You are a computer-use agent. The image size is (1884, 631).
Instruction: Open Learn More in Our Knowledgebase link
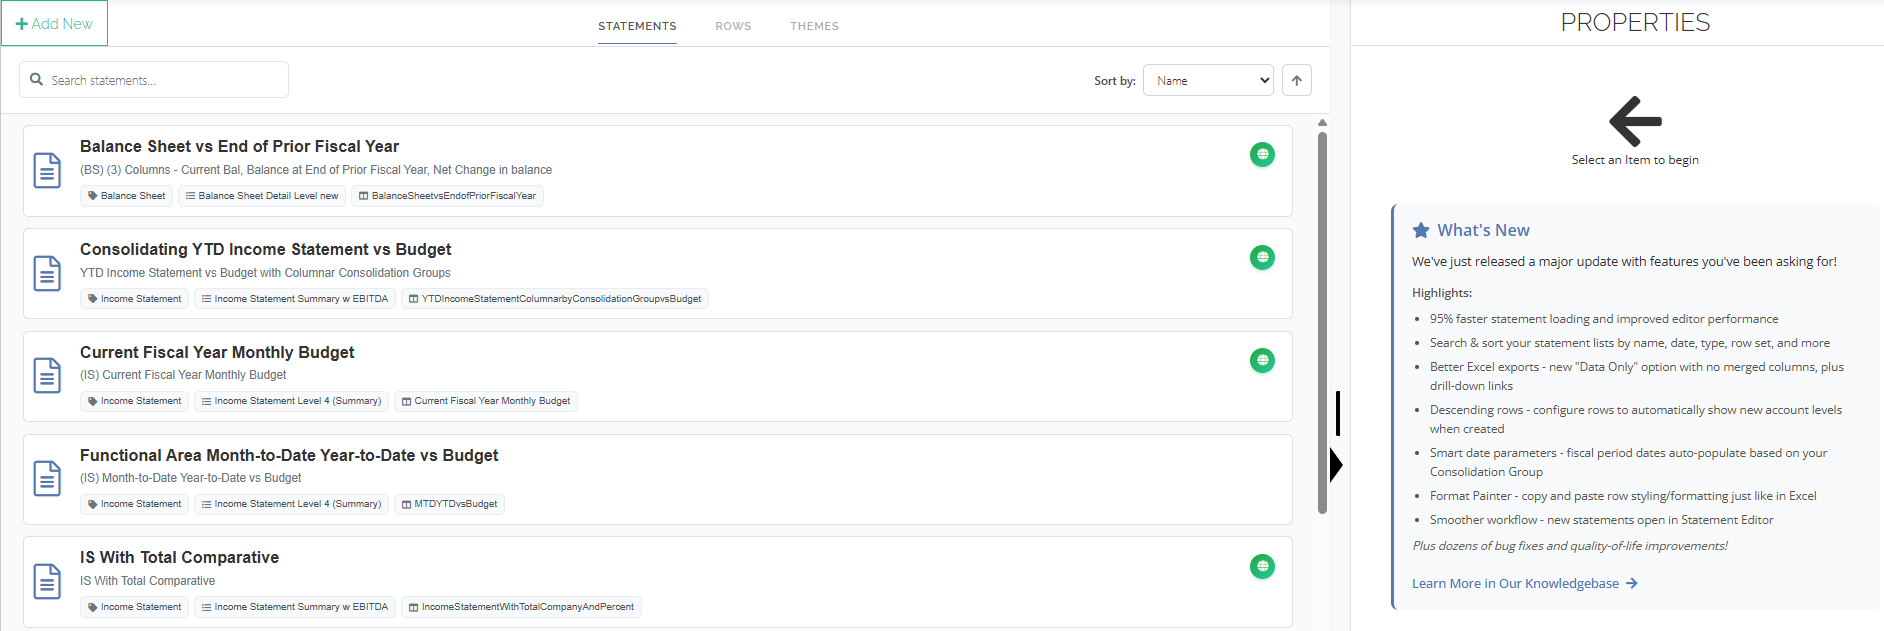pos(1525,583)
